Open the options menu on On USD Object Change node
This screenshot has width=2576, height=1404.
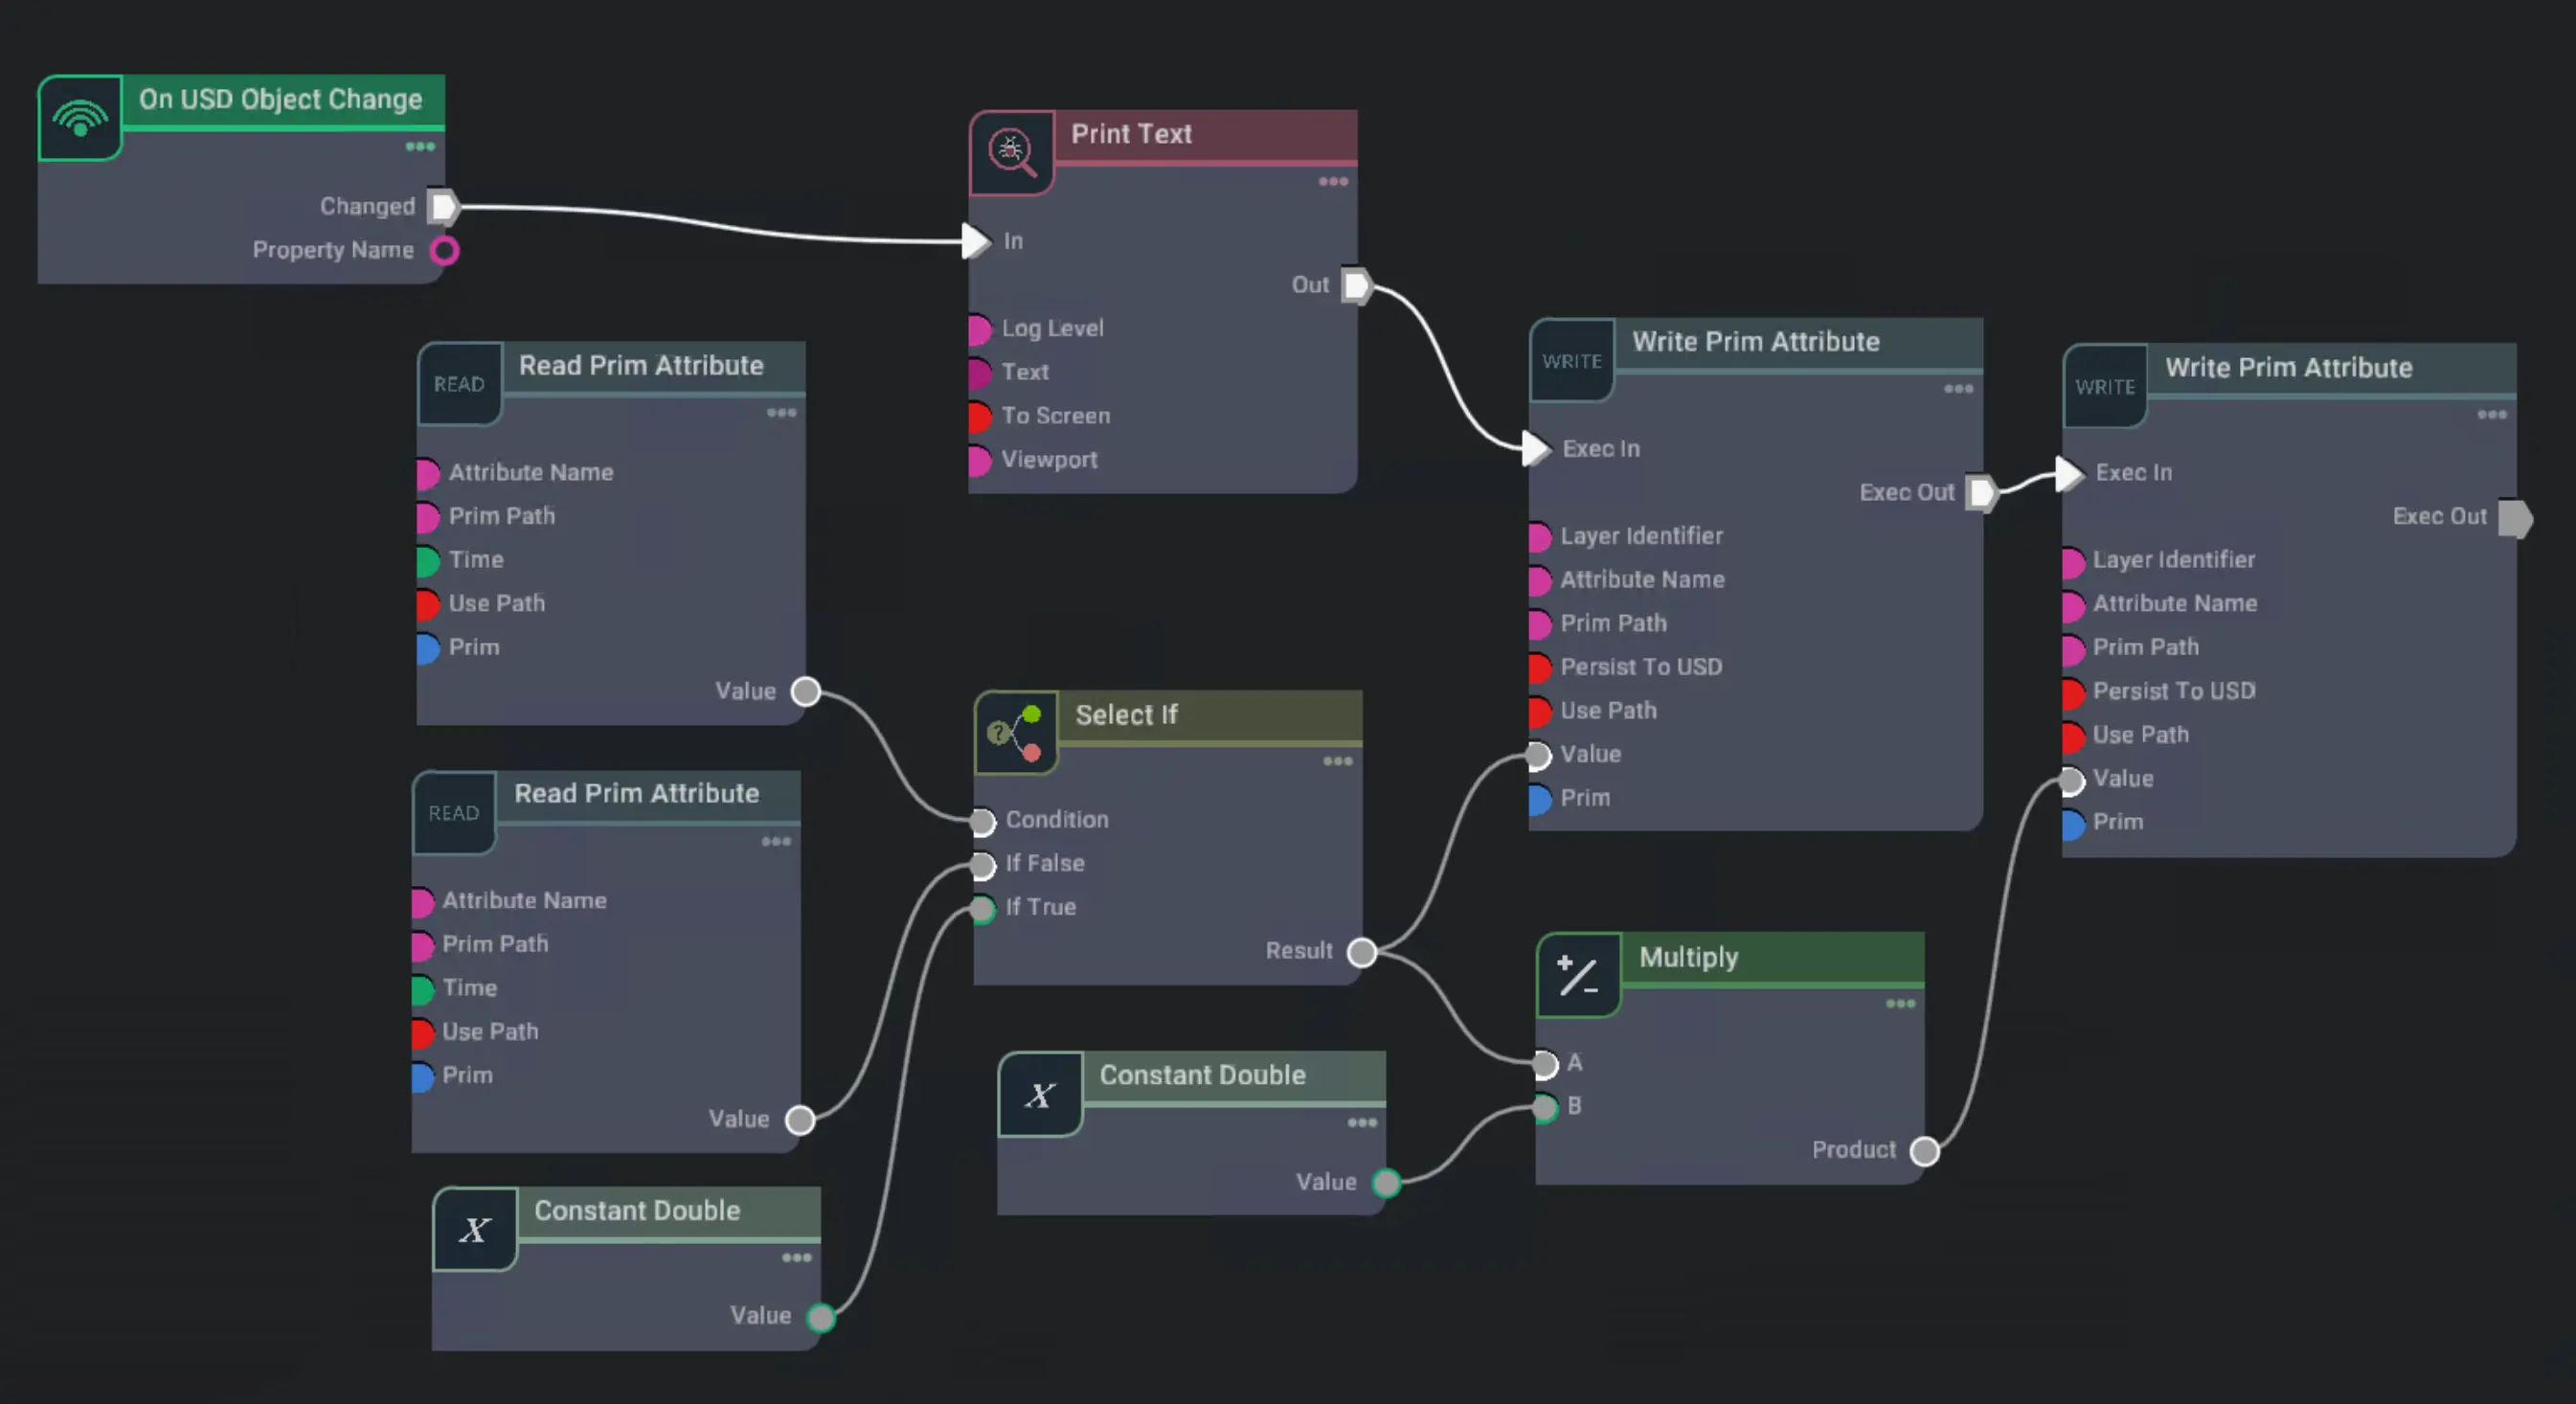(x=421, y=146)
